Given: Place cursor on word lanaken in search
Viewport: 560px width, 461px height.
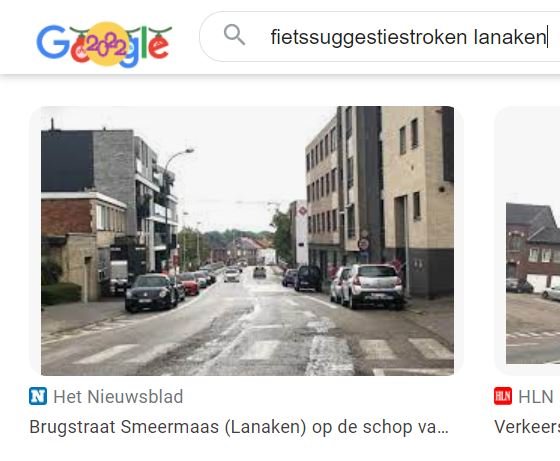Looking at the screenshot, I should pos(510,37).
